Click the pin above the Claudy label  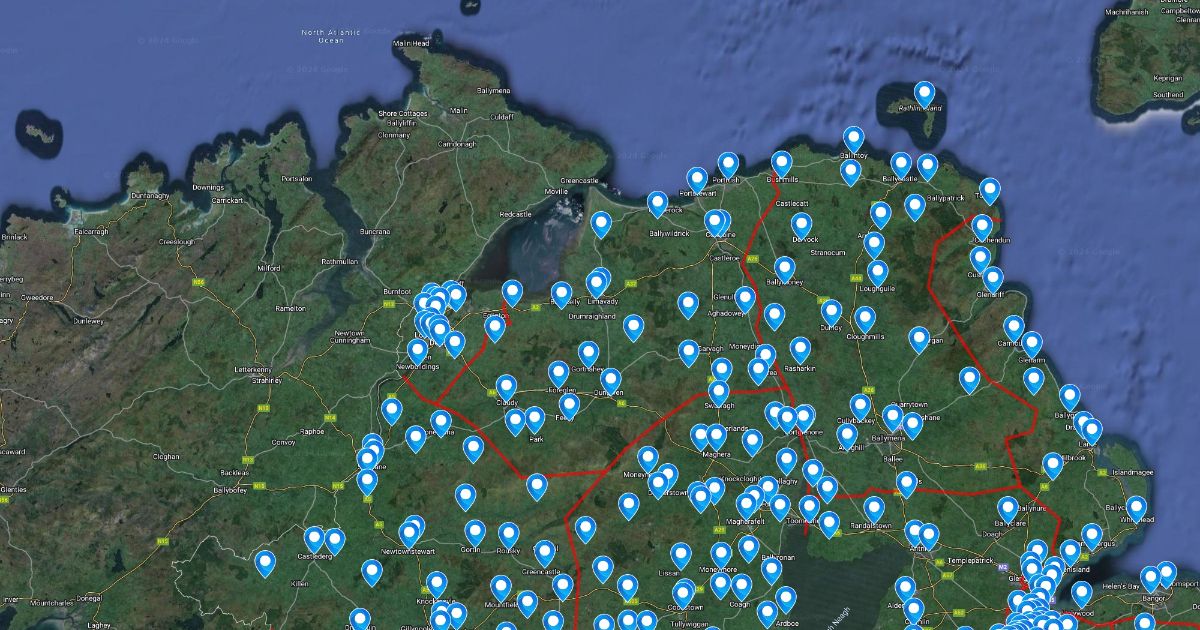click(506, 388)
